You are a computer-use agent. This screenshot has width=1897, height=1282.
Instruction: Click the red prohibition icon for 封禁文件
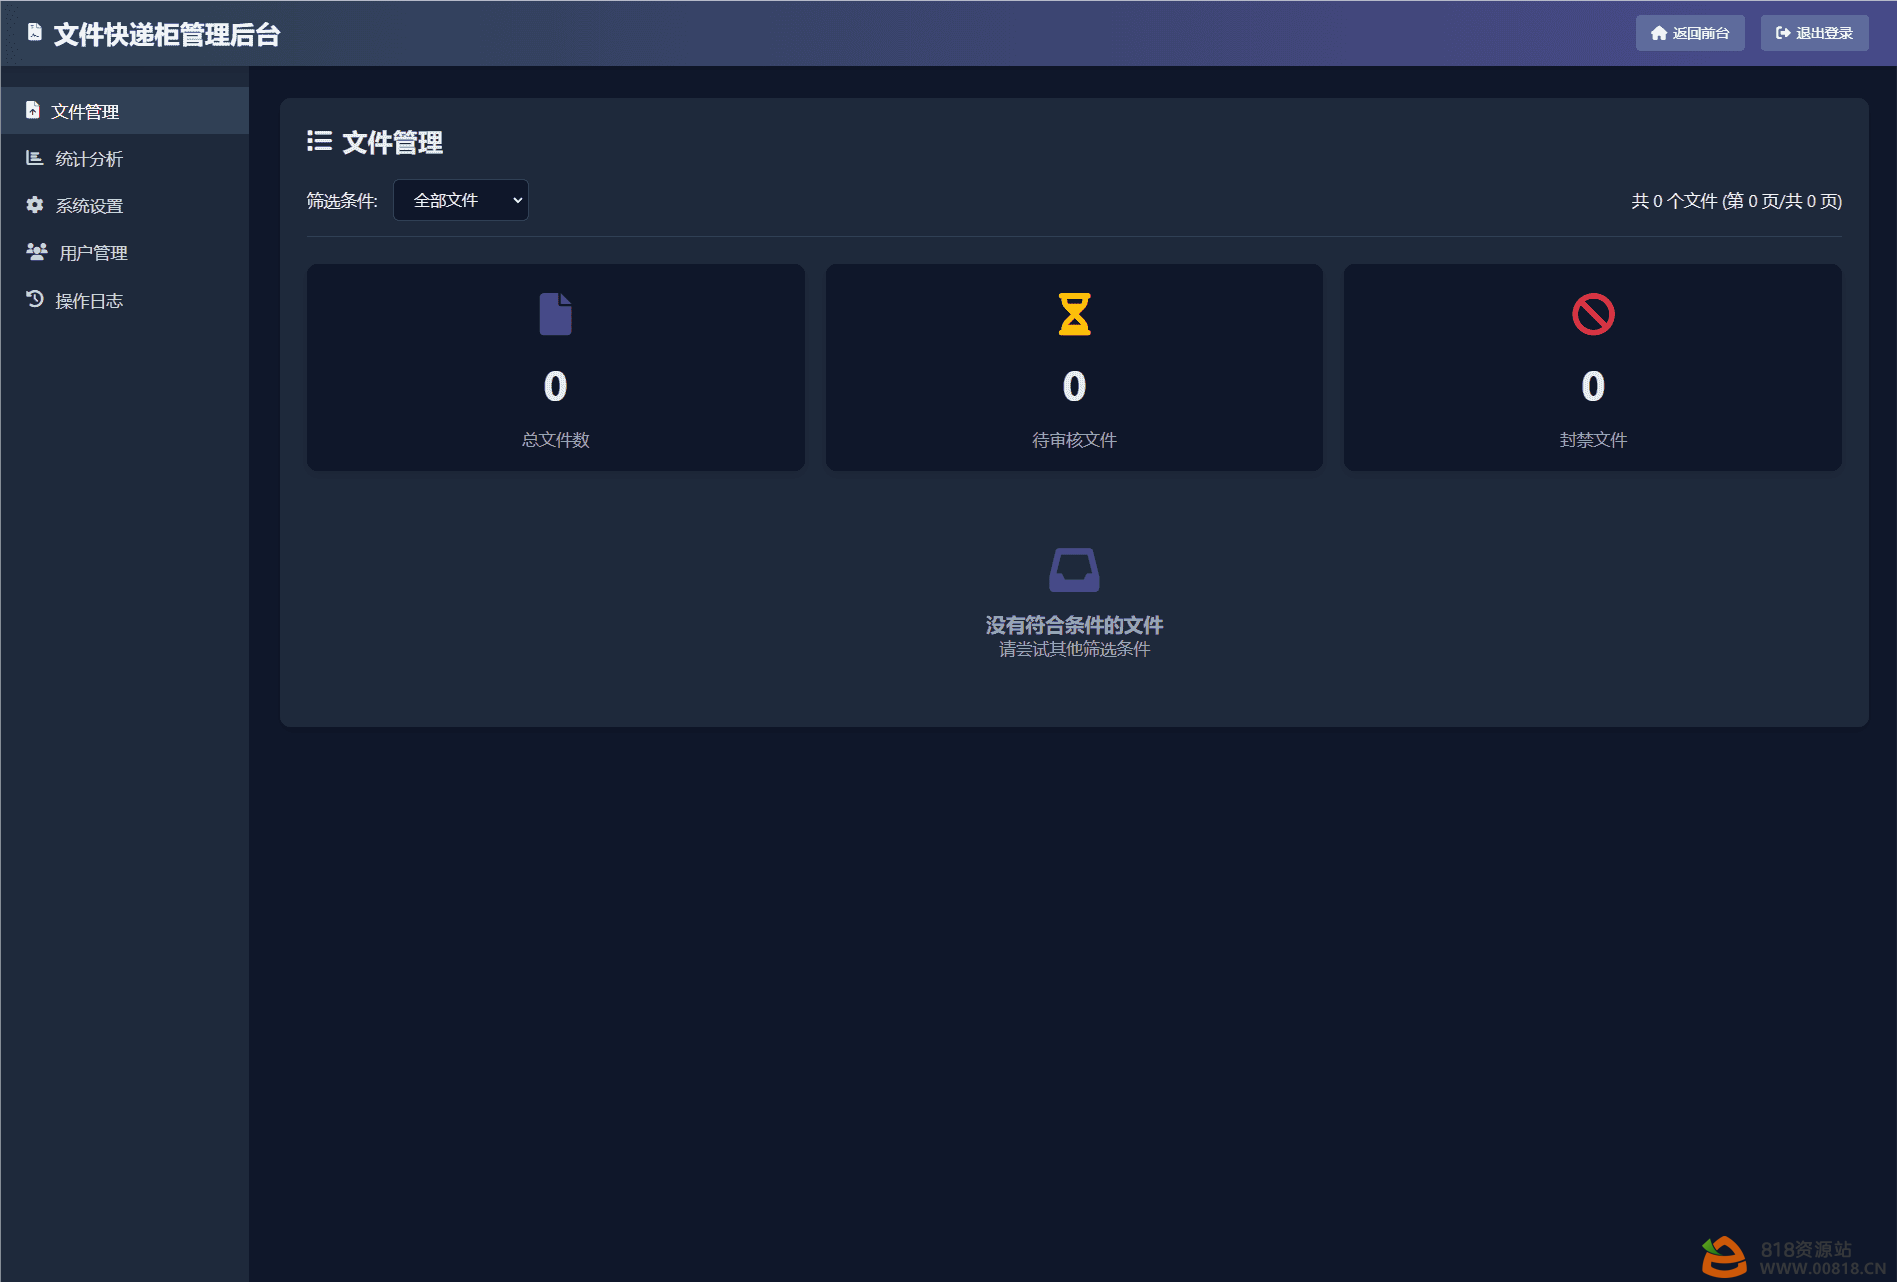coord(1592,314)
